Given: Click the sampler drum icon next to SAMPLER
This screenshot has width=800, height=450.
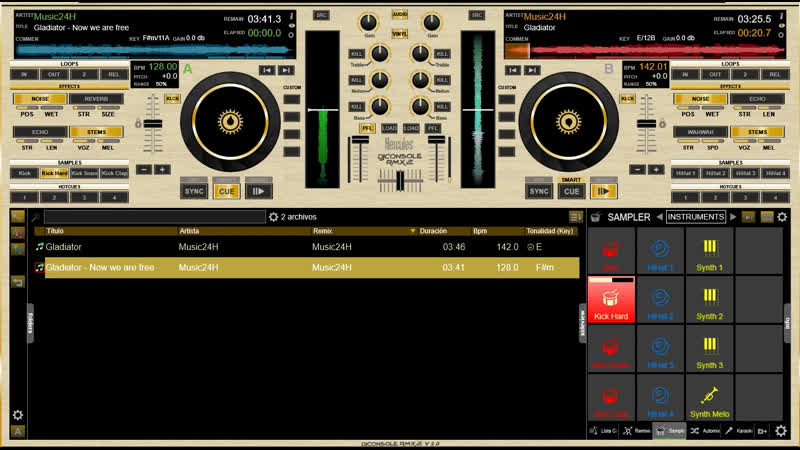Looking at the screenshot, I should 595,217.
